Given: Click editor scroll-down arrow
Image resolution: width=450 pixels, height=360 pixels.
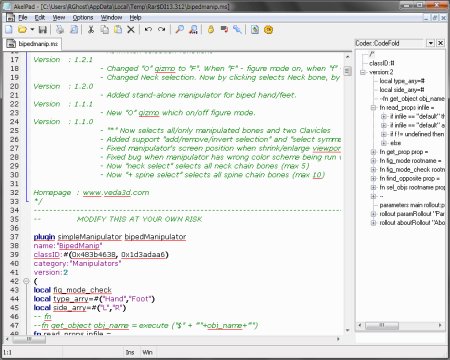Looking at the screenshot, I should click(x=347, y=330).
